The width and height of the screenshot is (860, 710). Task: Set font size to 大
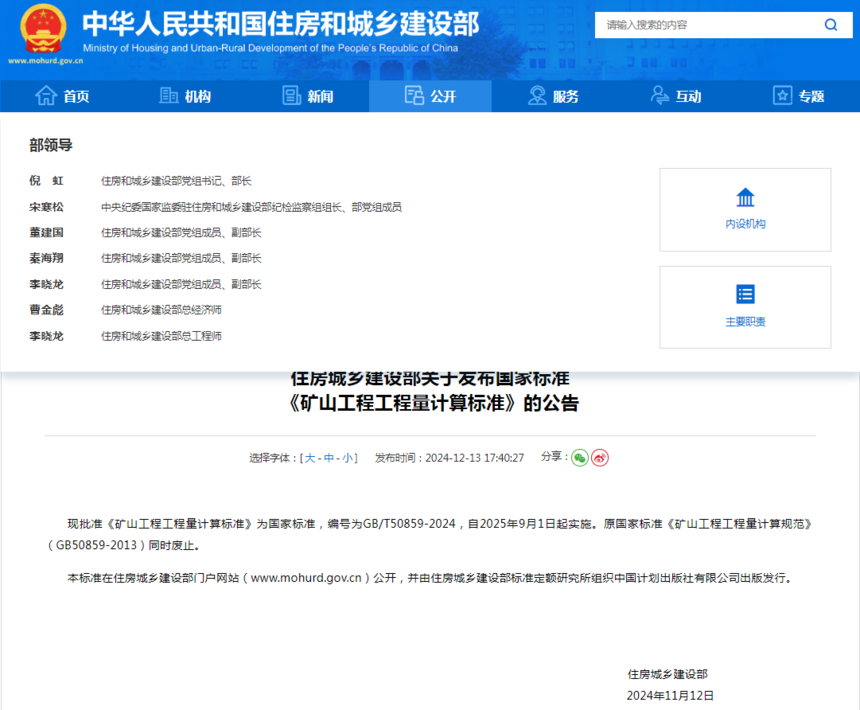coord(310,458)
